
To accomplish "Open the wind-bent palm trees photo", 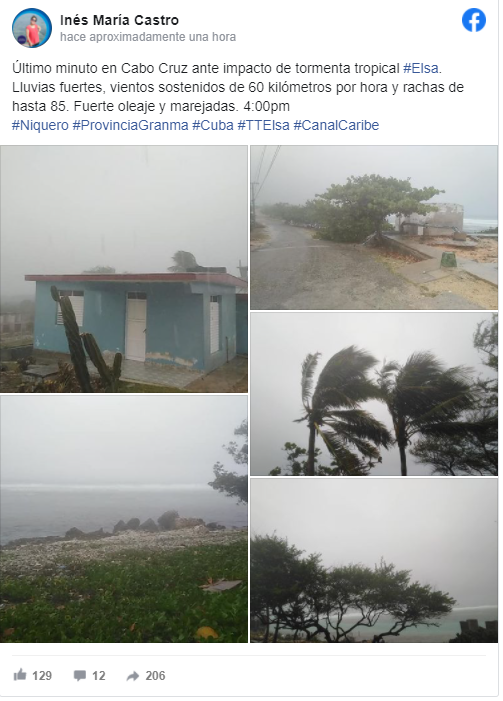I will coord(374,394).
